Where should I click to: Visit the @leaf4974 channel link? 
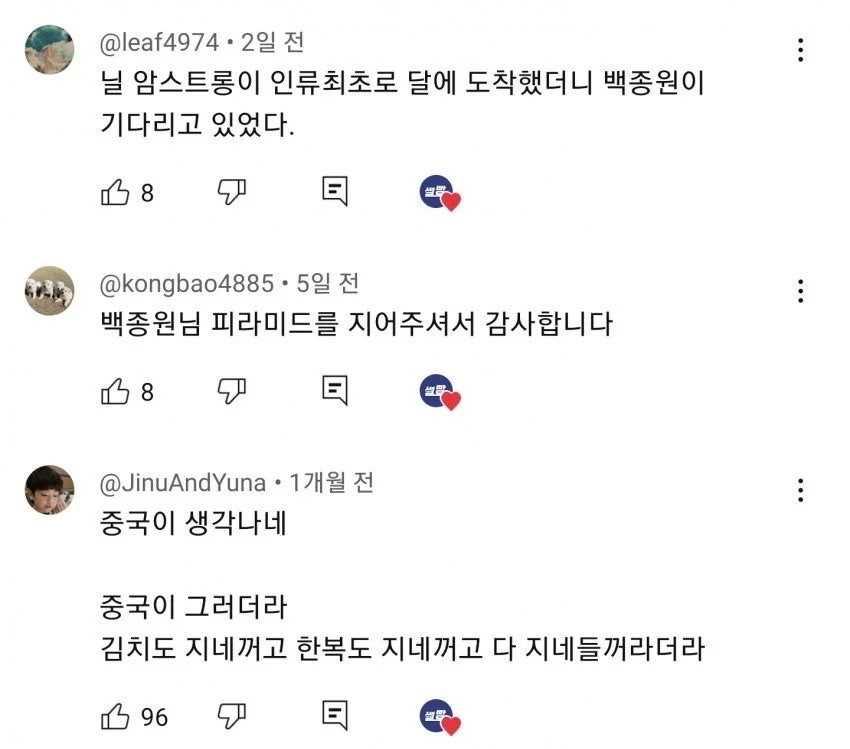(157, 43)
